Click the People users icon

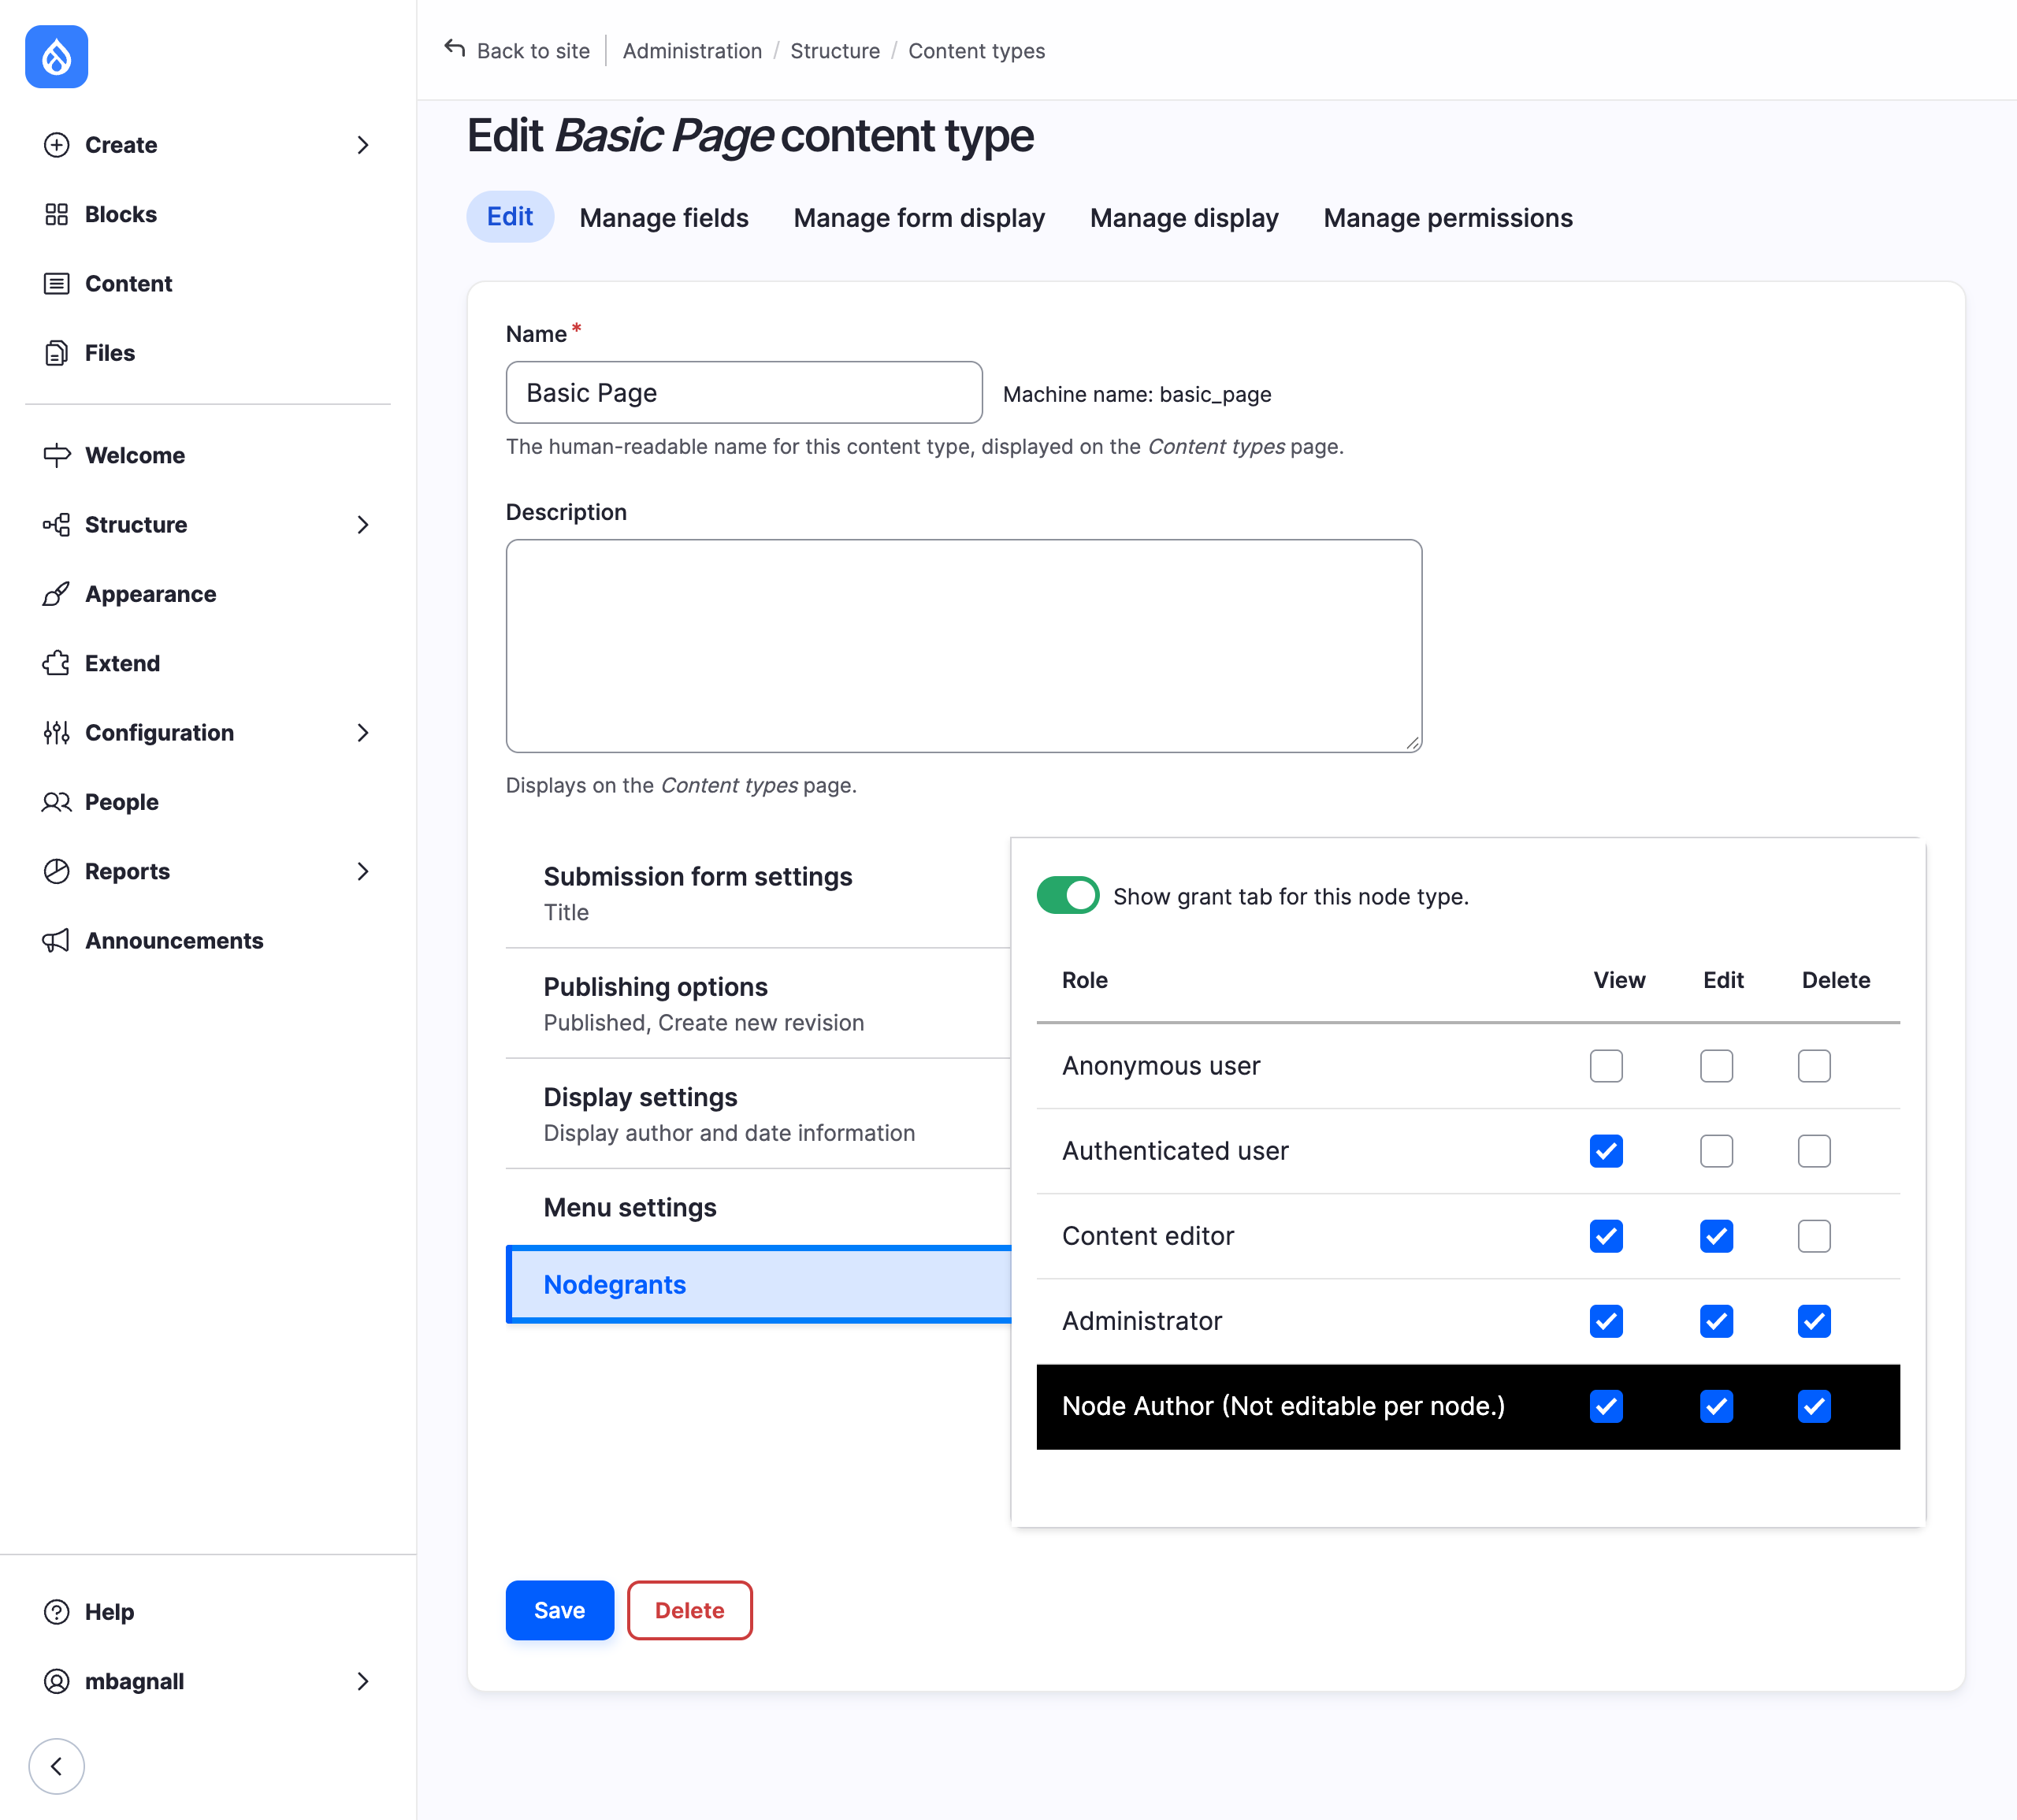57,802
